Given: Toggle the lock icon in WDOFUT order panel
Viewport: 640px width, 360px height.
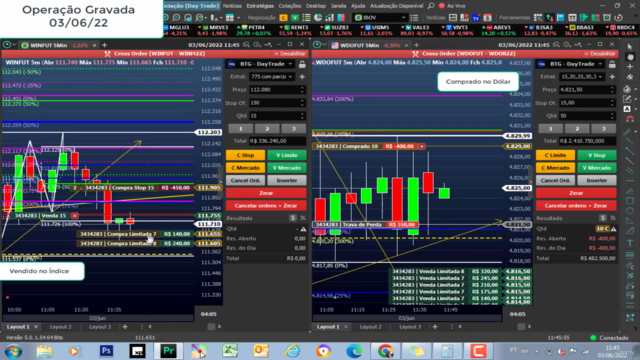Looking at the screenshot, I should coord(612,64).
